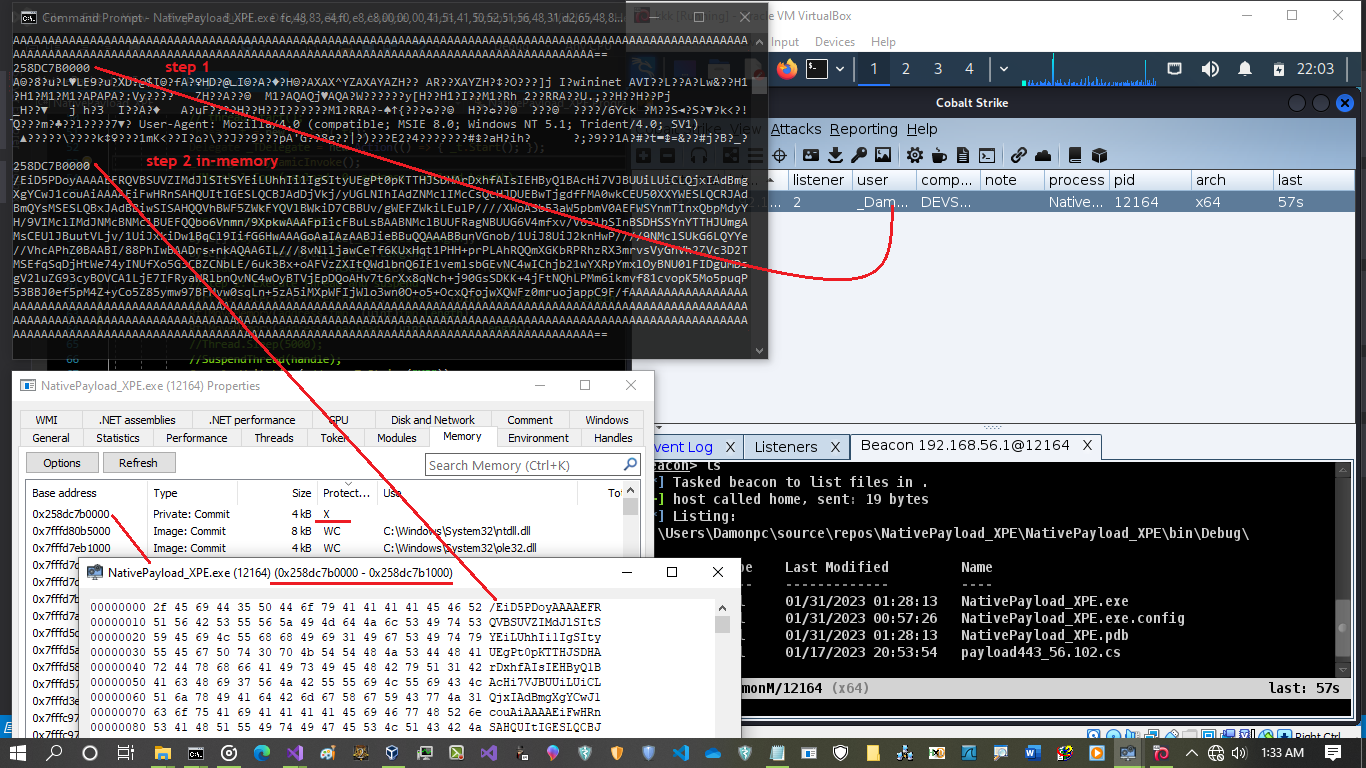Sort beacons by the listener column
The height and width of the screenshot is (768, 1366).
(x=819, y=180)
